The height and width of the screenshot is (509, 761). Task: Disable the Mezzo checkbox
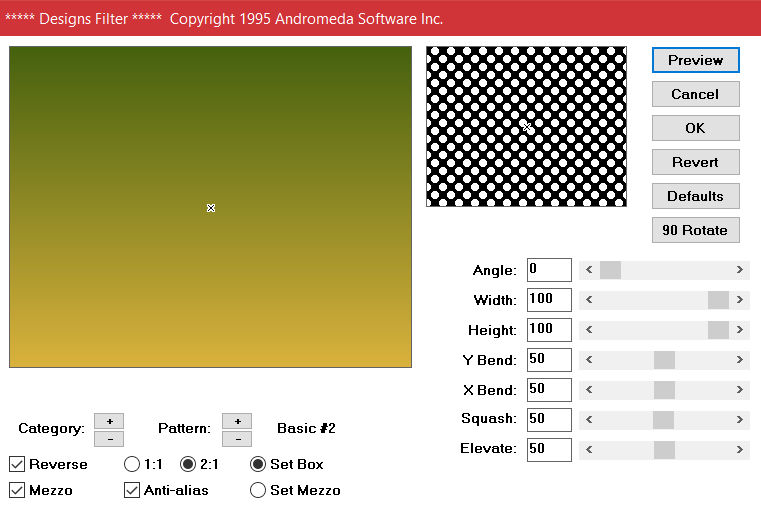18,490
